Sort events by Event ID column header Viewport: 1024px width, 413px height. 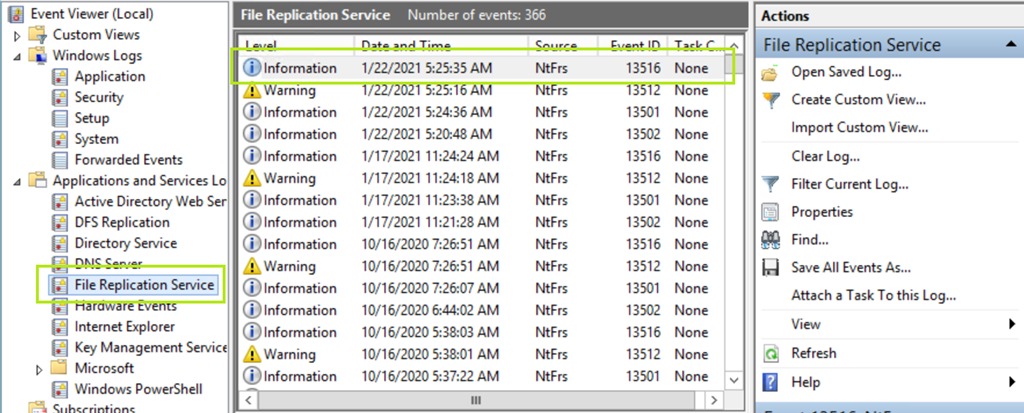pyautogui.click(x=635, y=46)
